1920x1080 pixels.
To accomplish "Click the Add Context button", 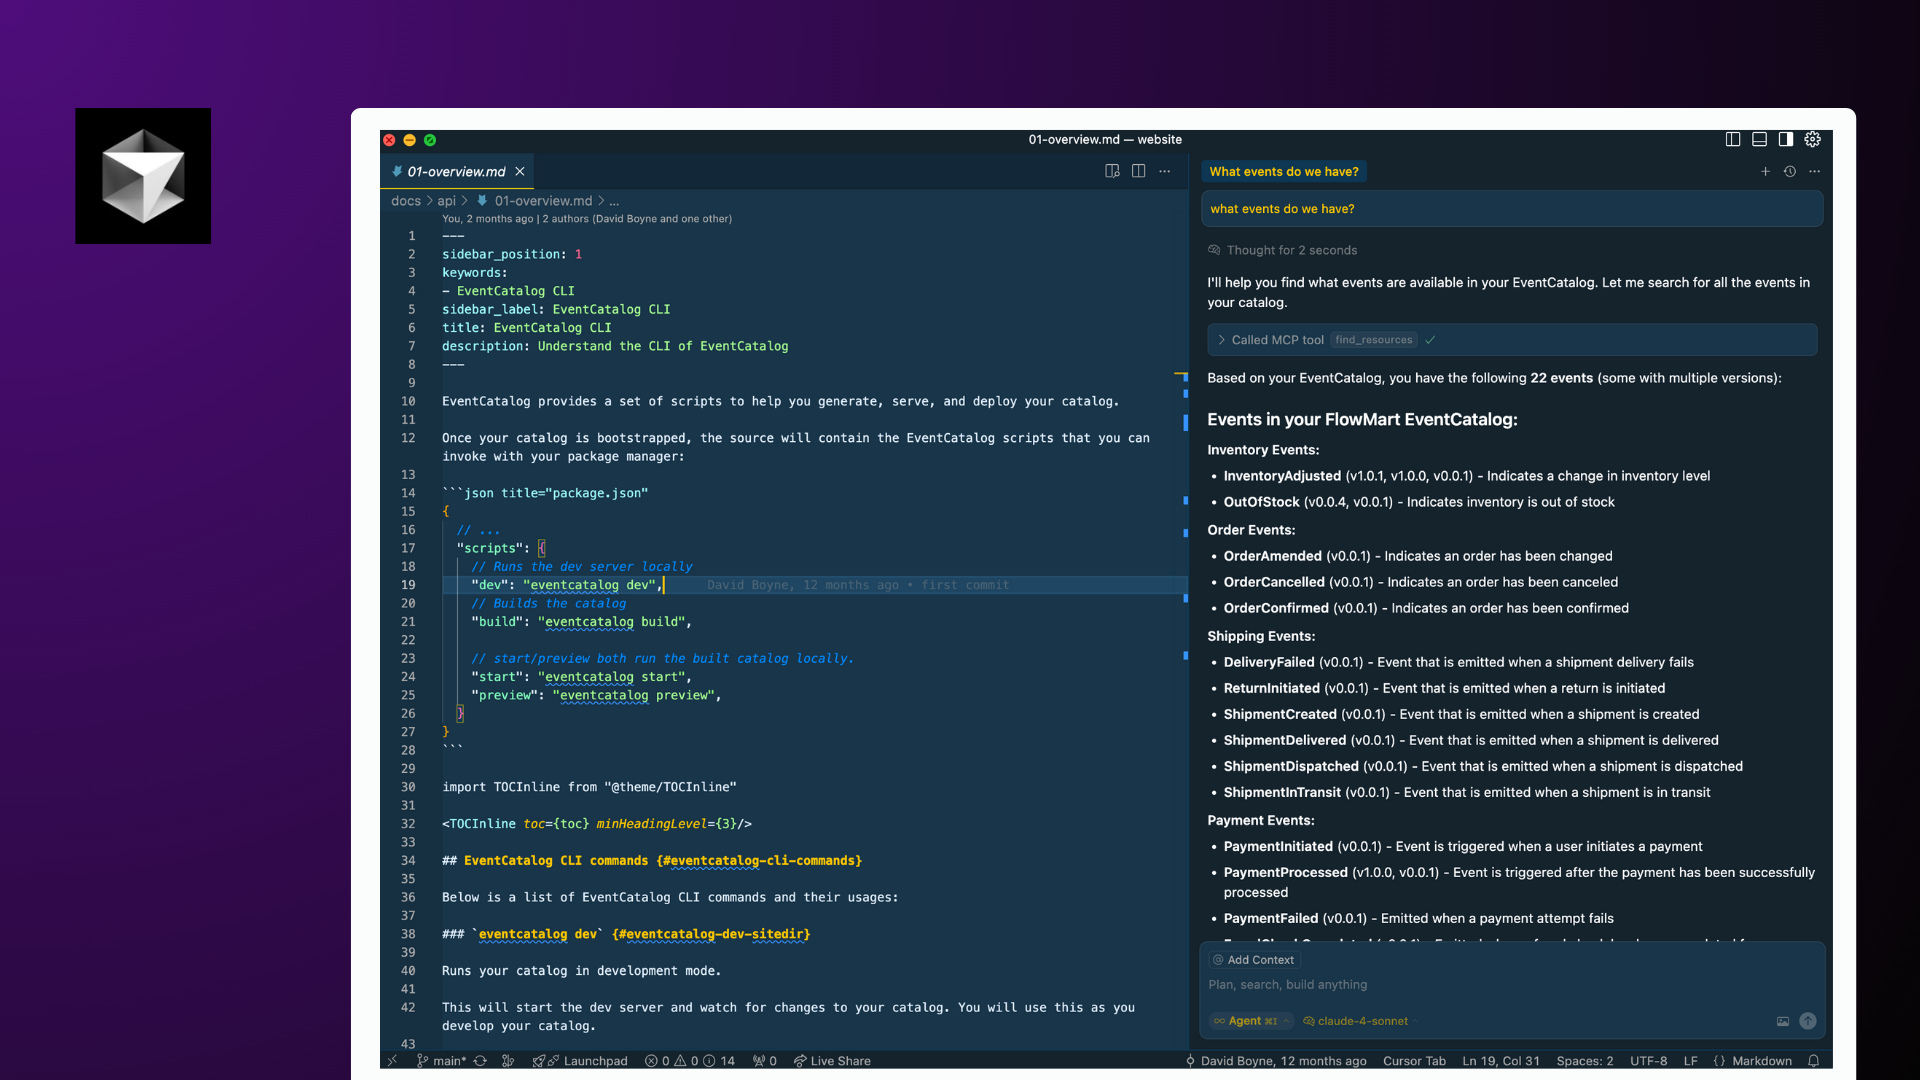I will coord(1254,960).
